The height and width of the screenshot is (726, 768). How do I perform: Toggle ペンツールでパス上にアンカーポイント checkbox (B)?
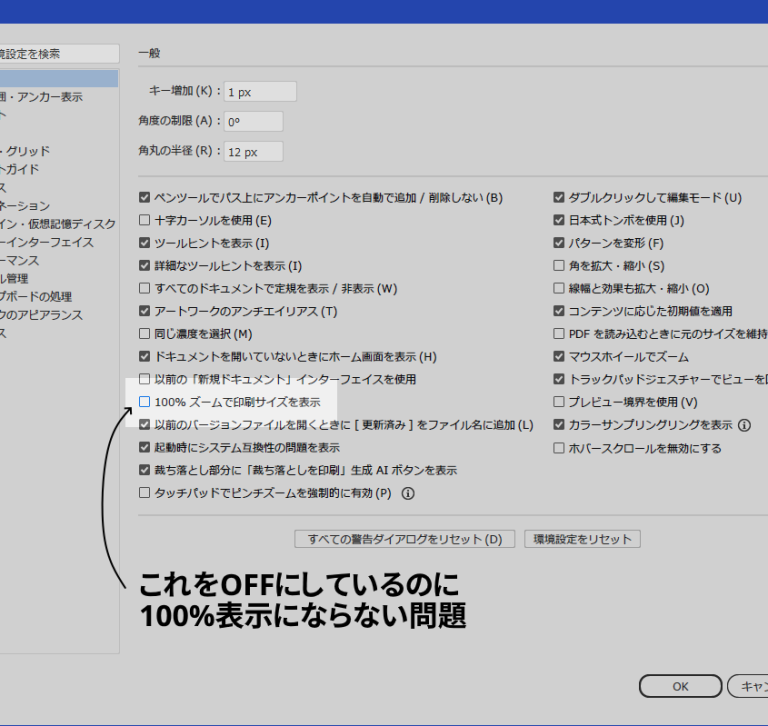pos(144,197)
